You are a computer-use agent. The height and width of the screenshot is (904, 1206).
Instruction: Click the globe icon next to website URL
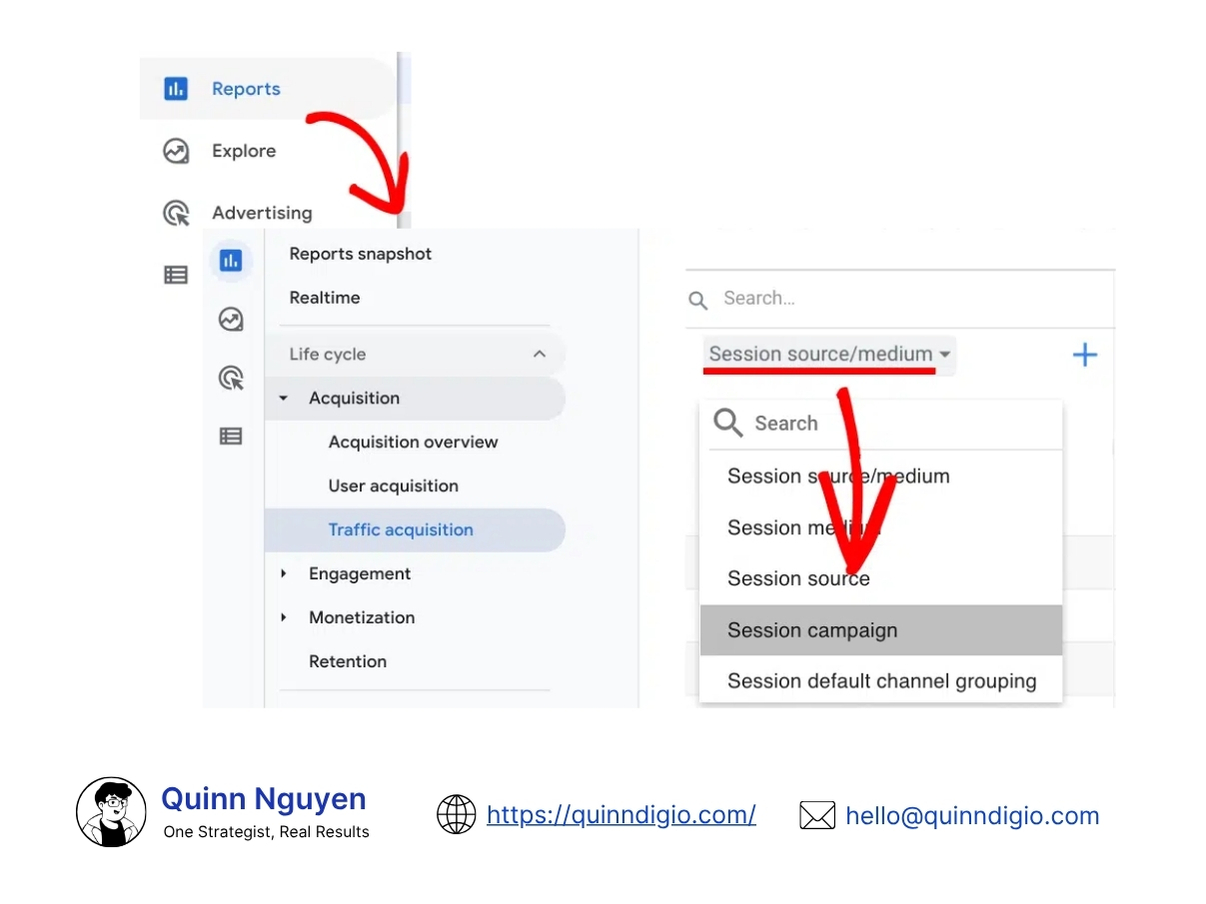pyautogui.click(x=456, y=815)
